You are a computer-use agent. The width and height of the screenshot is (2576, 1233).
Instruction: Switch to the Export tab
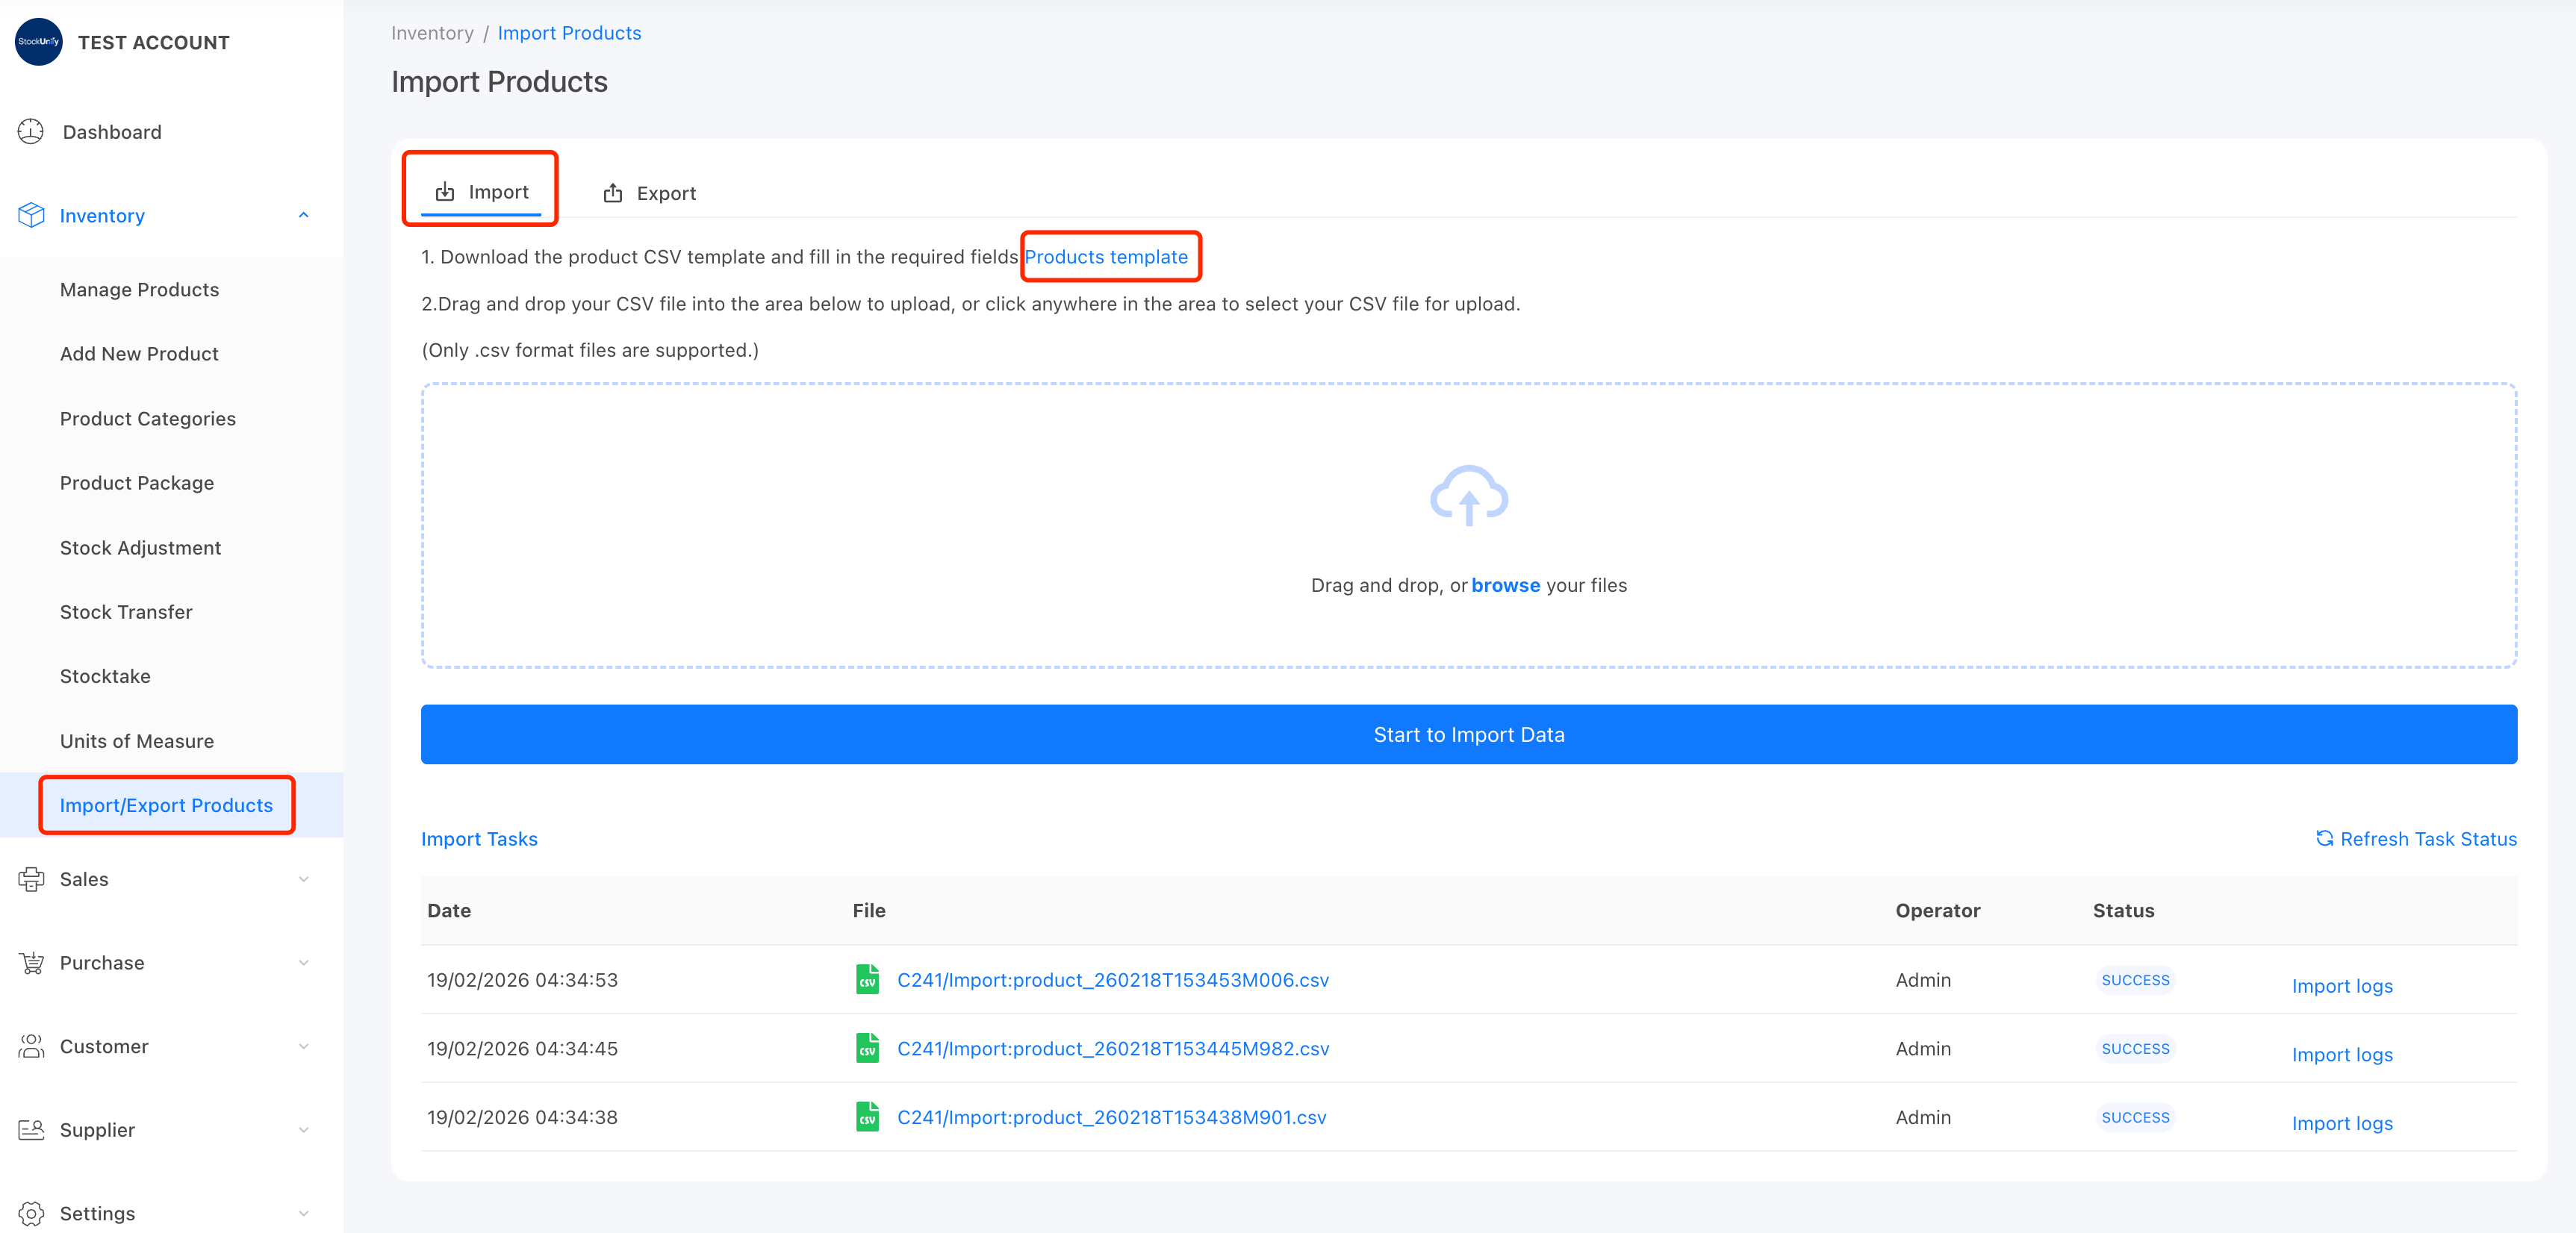[650, 193]
